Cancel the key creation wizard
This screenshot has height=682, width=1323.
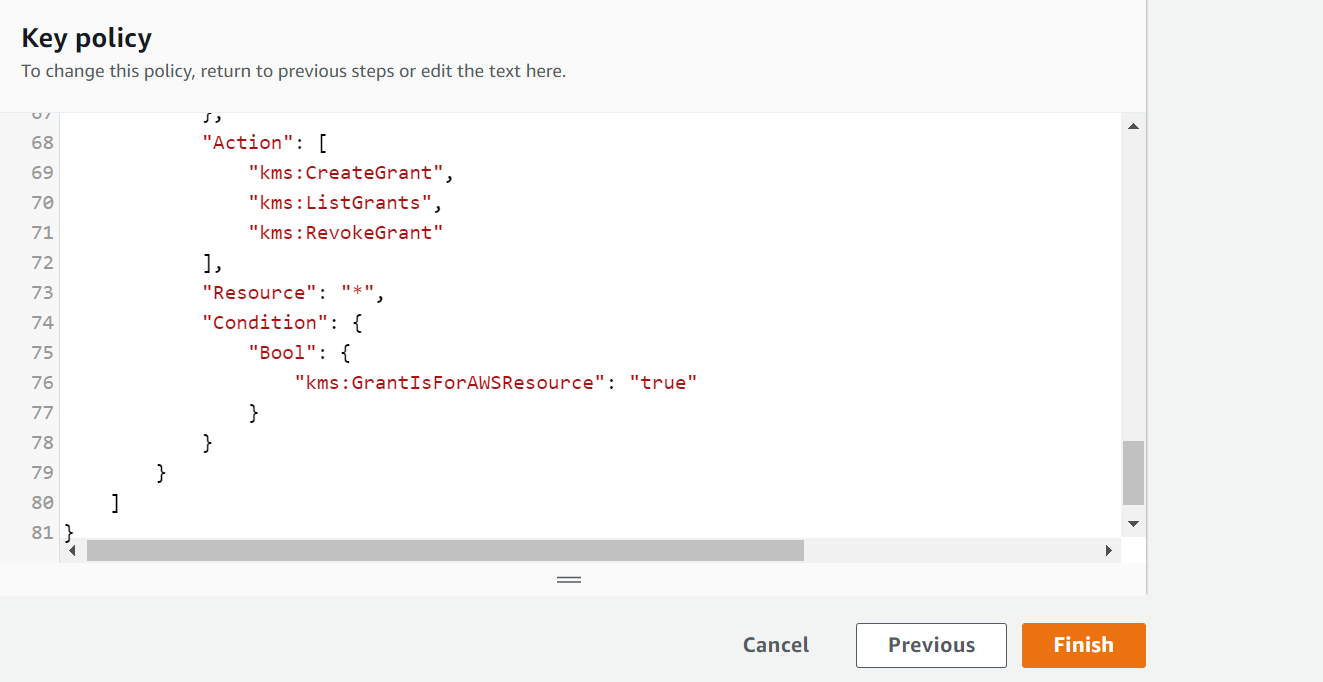point(776,645)
